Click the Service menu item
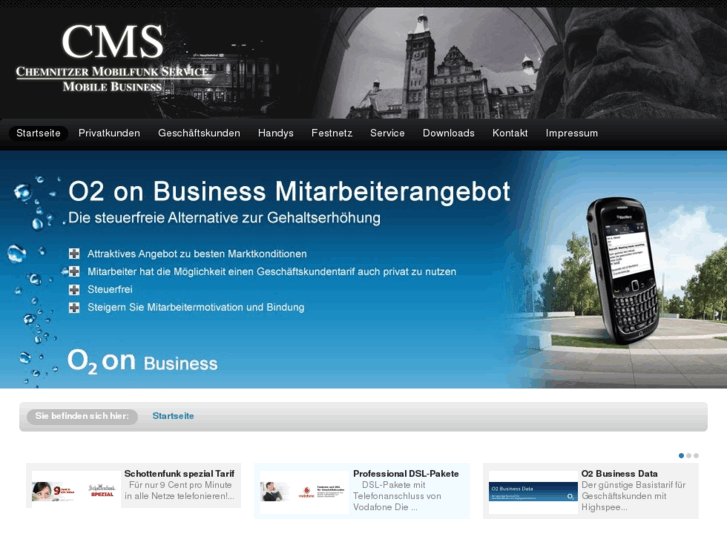 click(x=387, y=133)
